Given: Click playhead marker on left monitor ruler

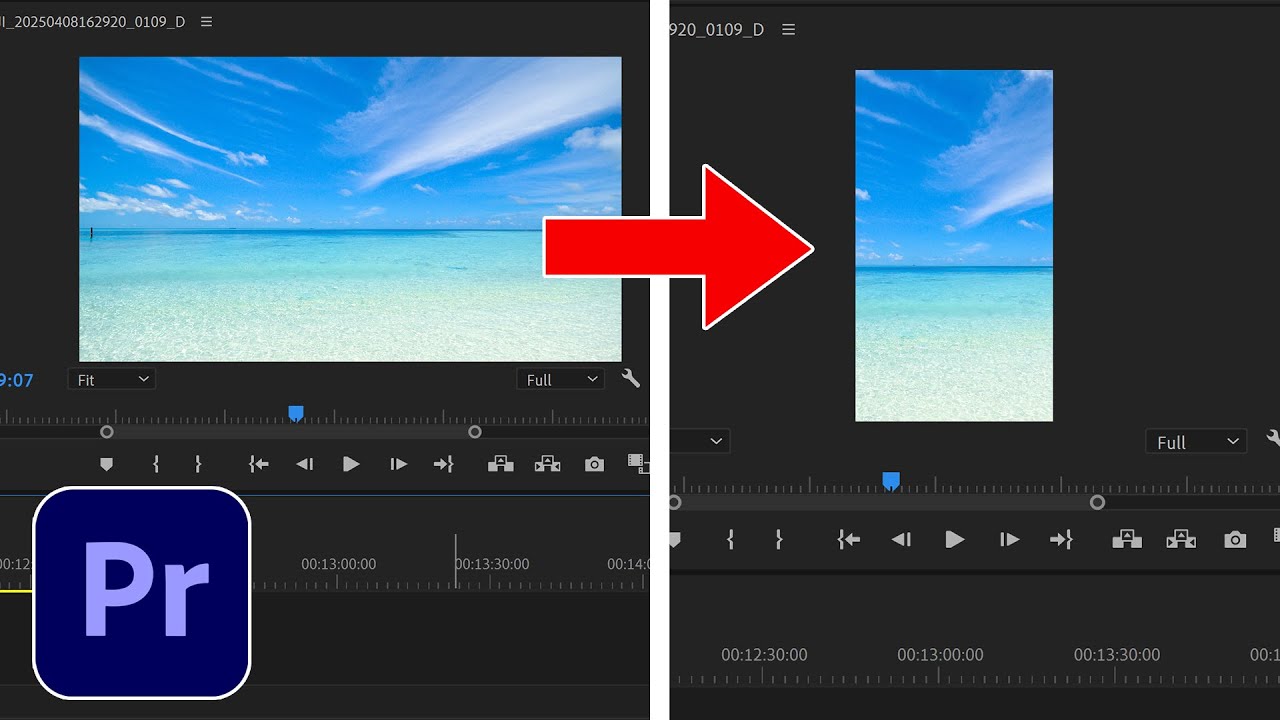Looking at the screenshot, I should coord(296,413).
